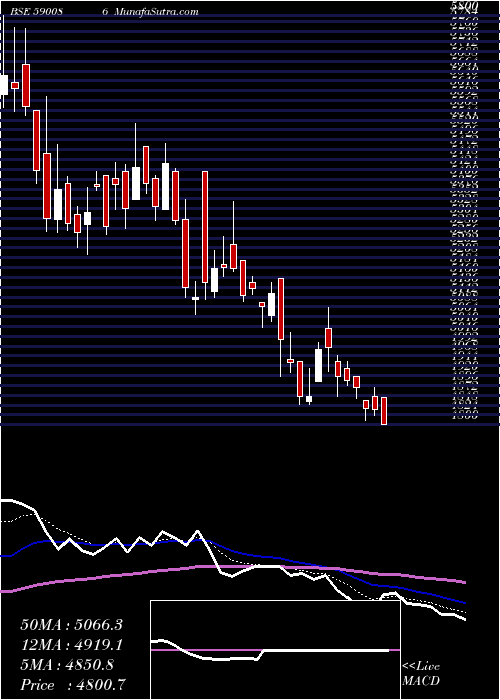Click the BSE 59008 symbol label

36,12
